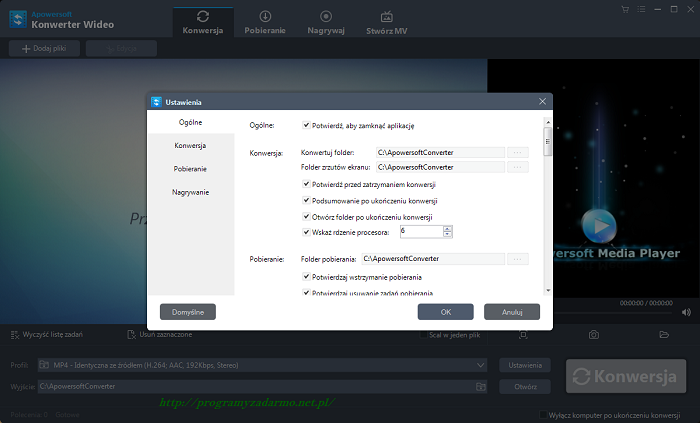Click folder icon in Wyjście output field

(481, 386)
